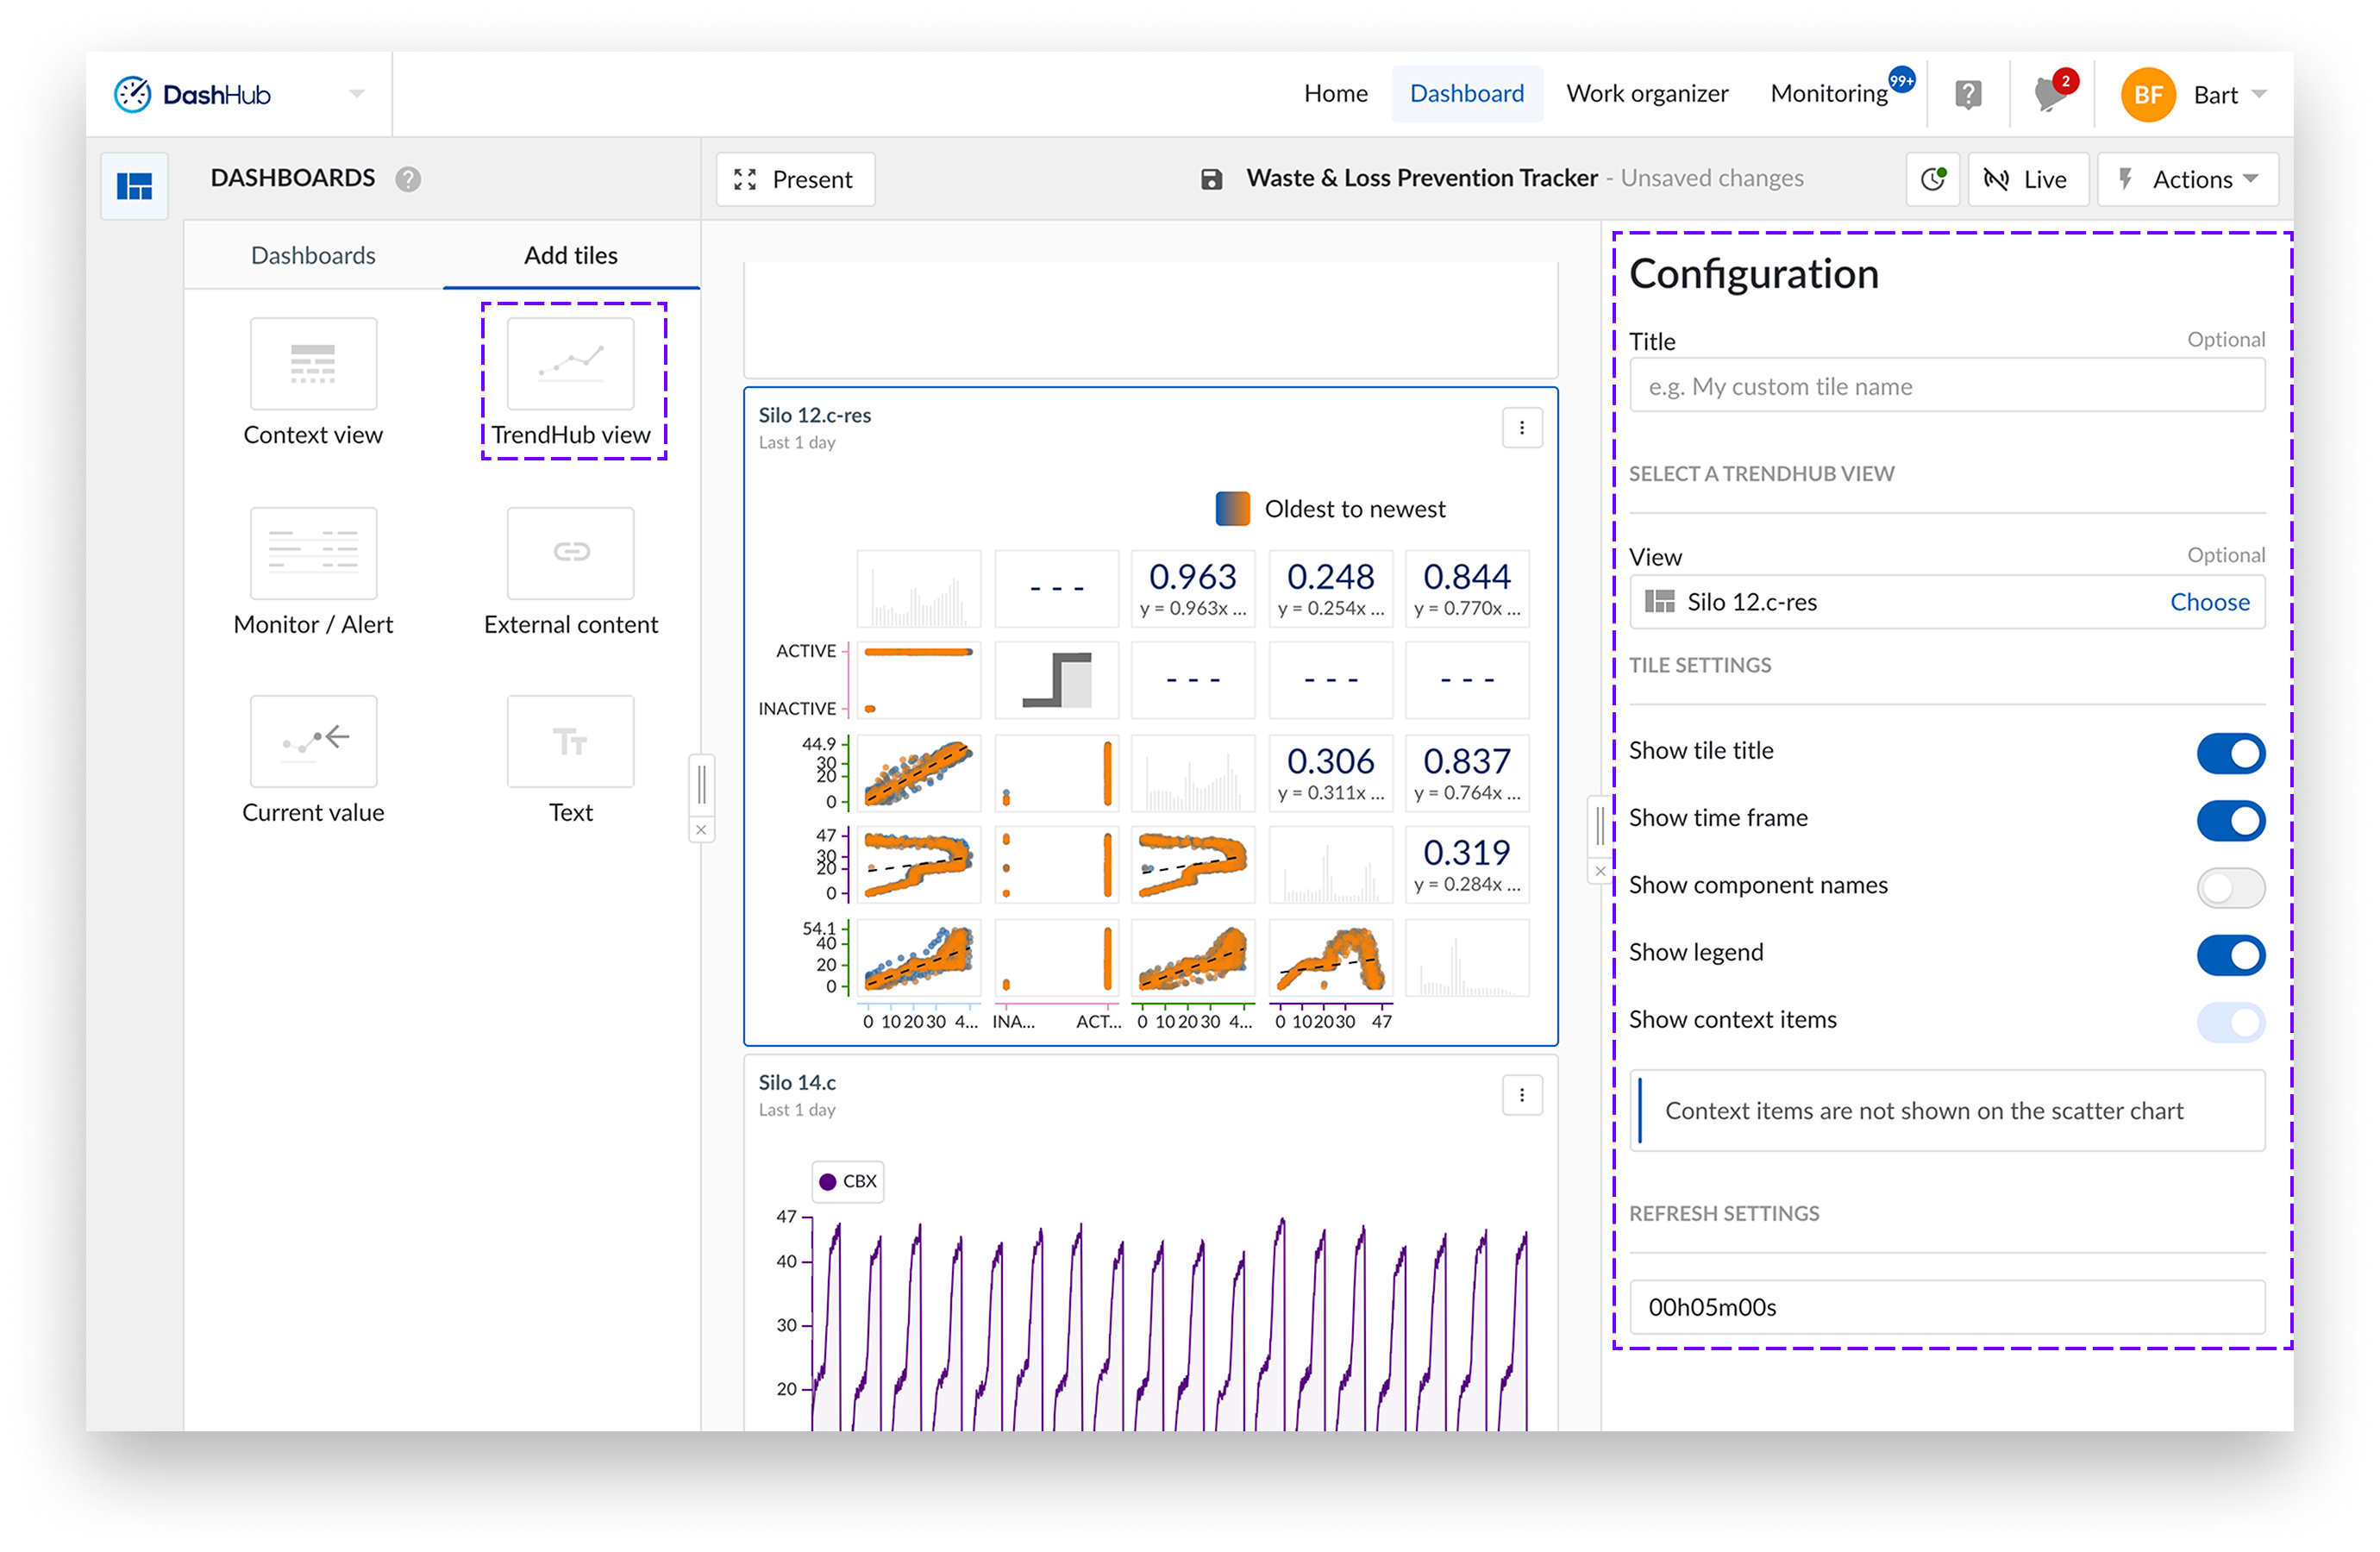Open the help question mark in header

pyautogui.click(x=1967, y=95)
